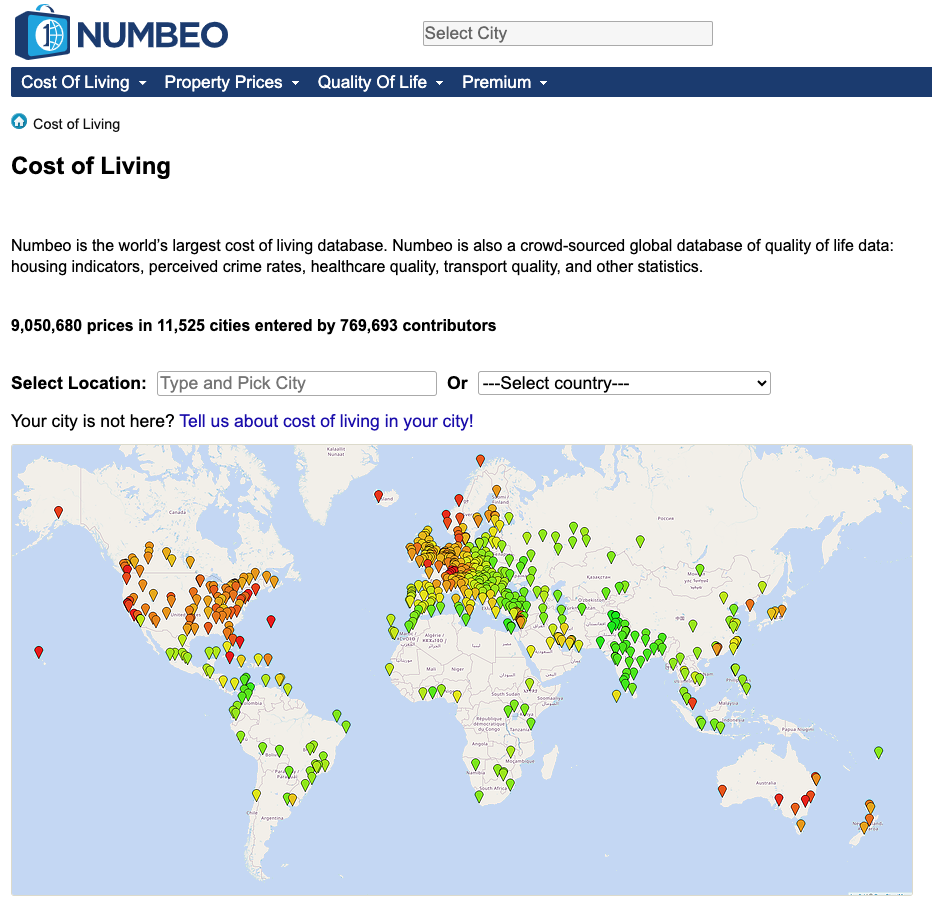
Task: Expand the Premium dropdown menu
Action: click(x=504, y=82)
